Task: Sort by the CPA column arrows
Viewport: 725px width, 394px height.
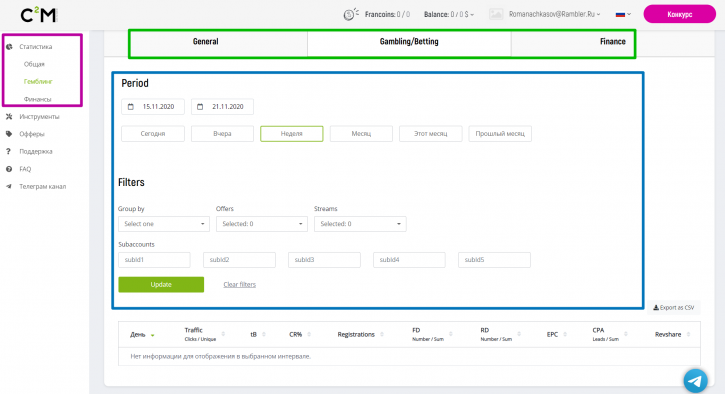Action: (x=626, y=334)
